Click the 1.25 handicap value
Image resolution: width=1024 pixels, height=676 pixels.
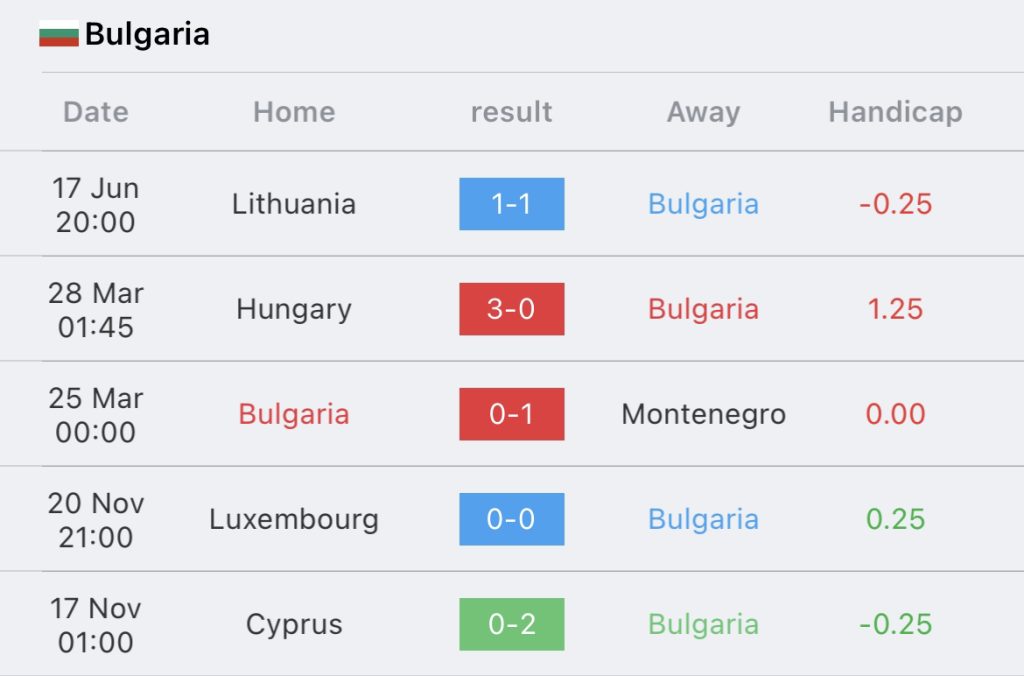(895, 309)
